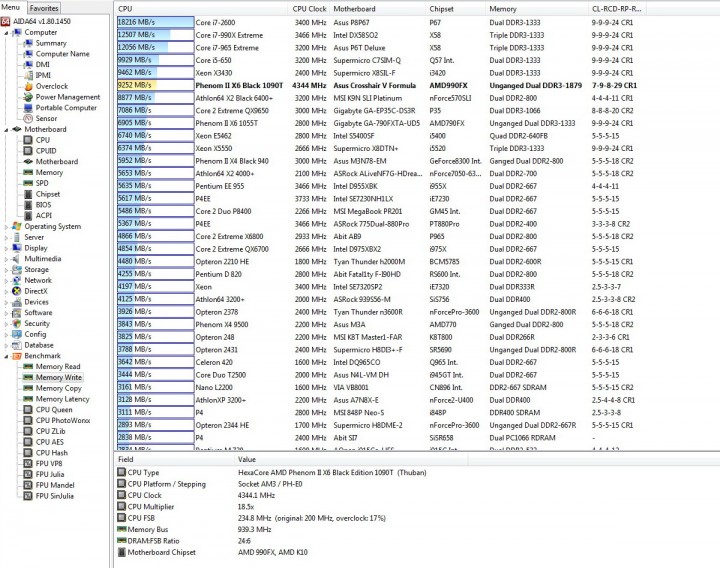720x568 pixels.
Task: Expand the Software tree node
Action: click(x=6, y=313)
